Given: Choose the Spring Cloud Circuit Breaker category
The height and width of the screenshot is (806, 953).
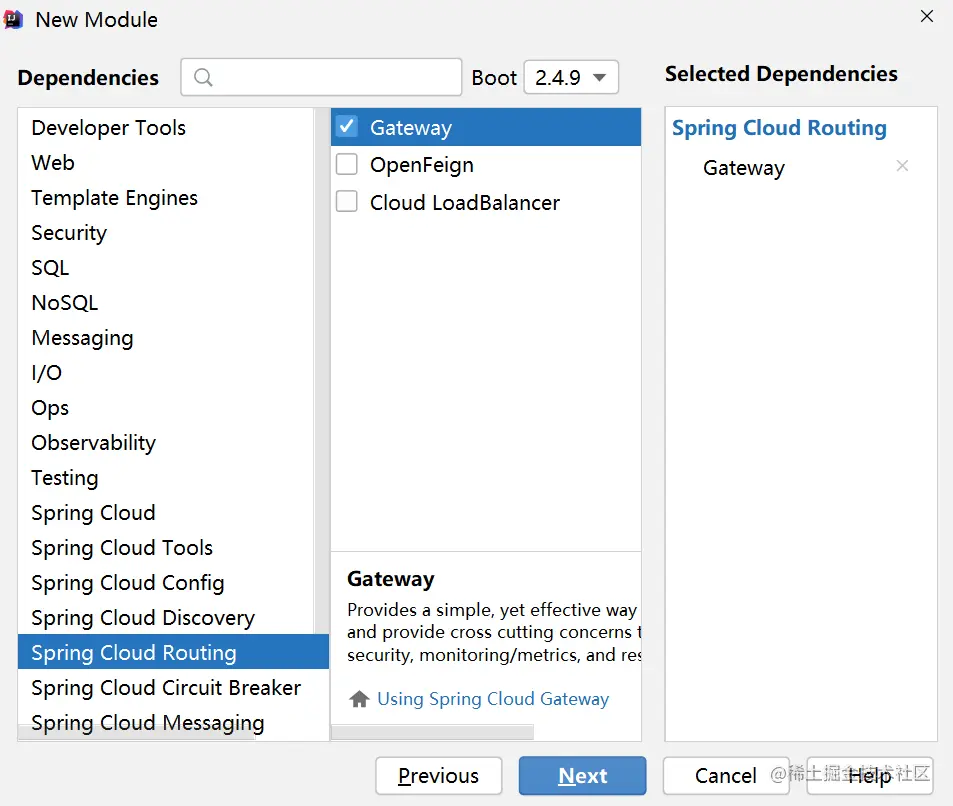Looking at the screenshot, I should [x=165, y=688].
